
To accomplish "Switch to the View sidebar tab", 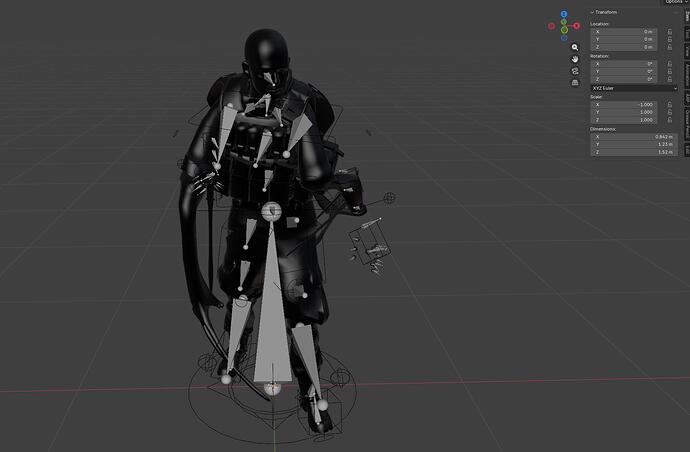I will [x=686, y=51].
